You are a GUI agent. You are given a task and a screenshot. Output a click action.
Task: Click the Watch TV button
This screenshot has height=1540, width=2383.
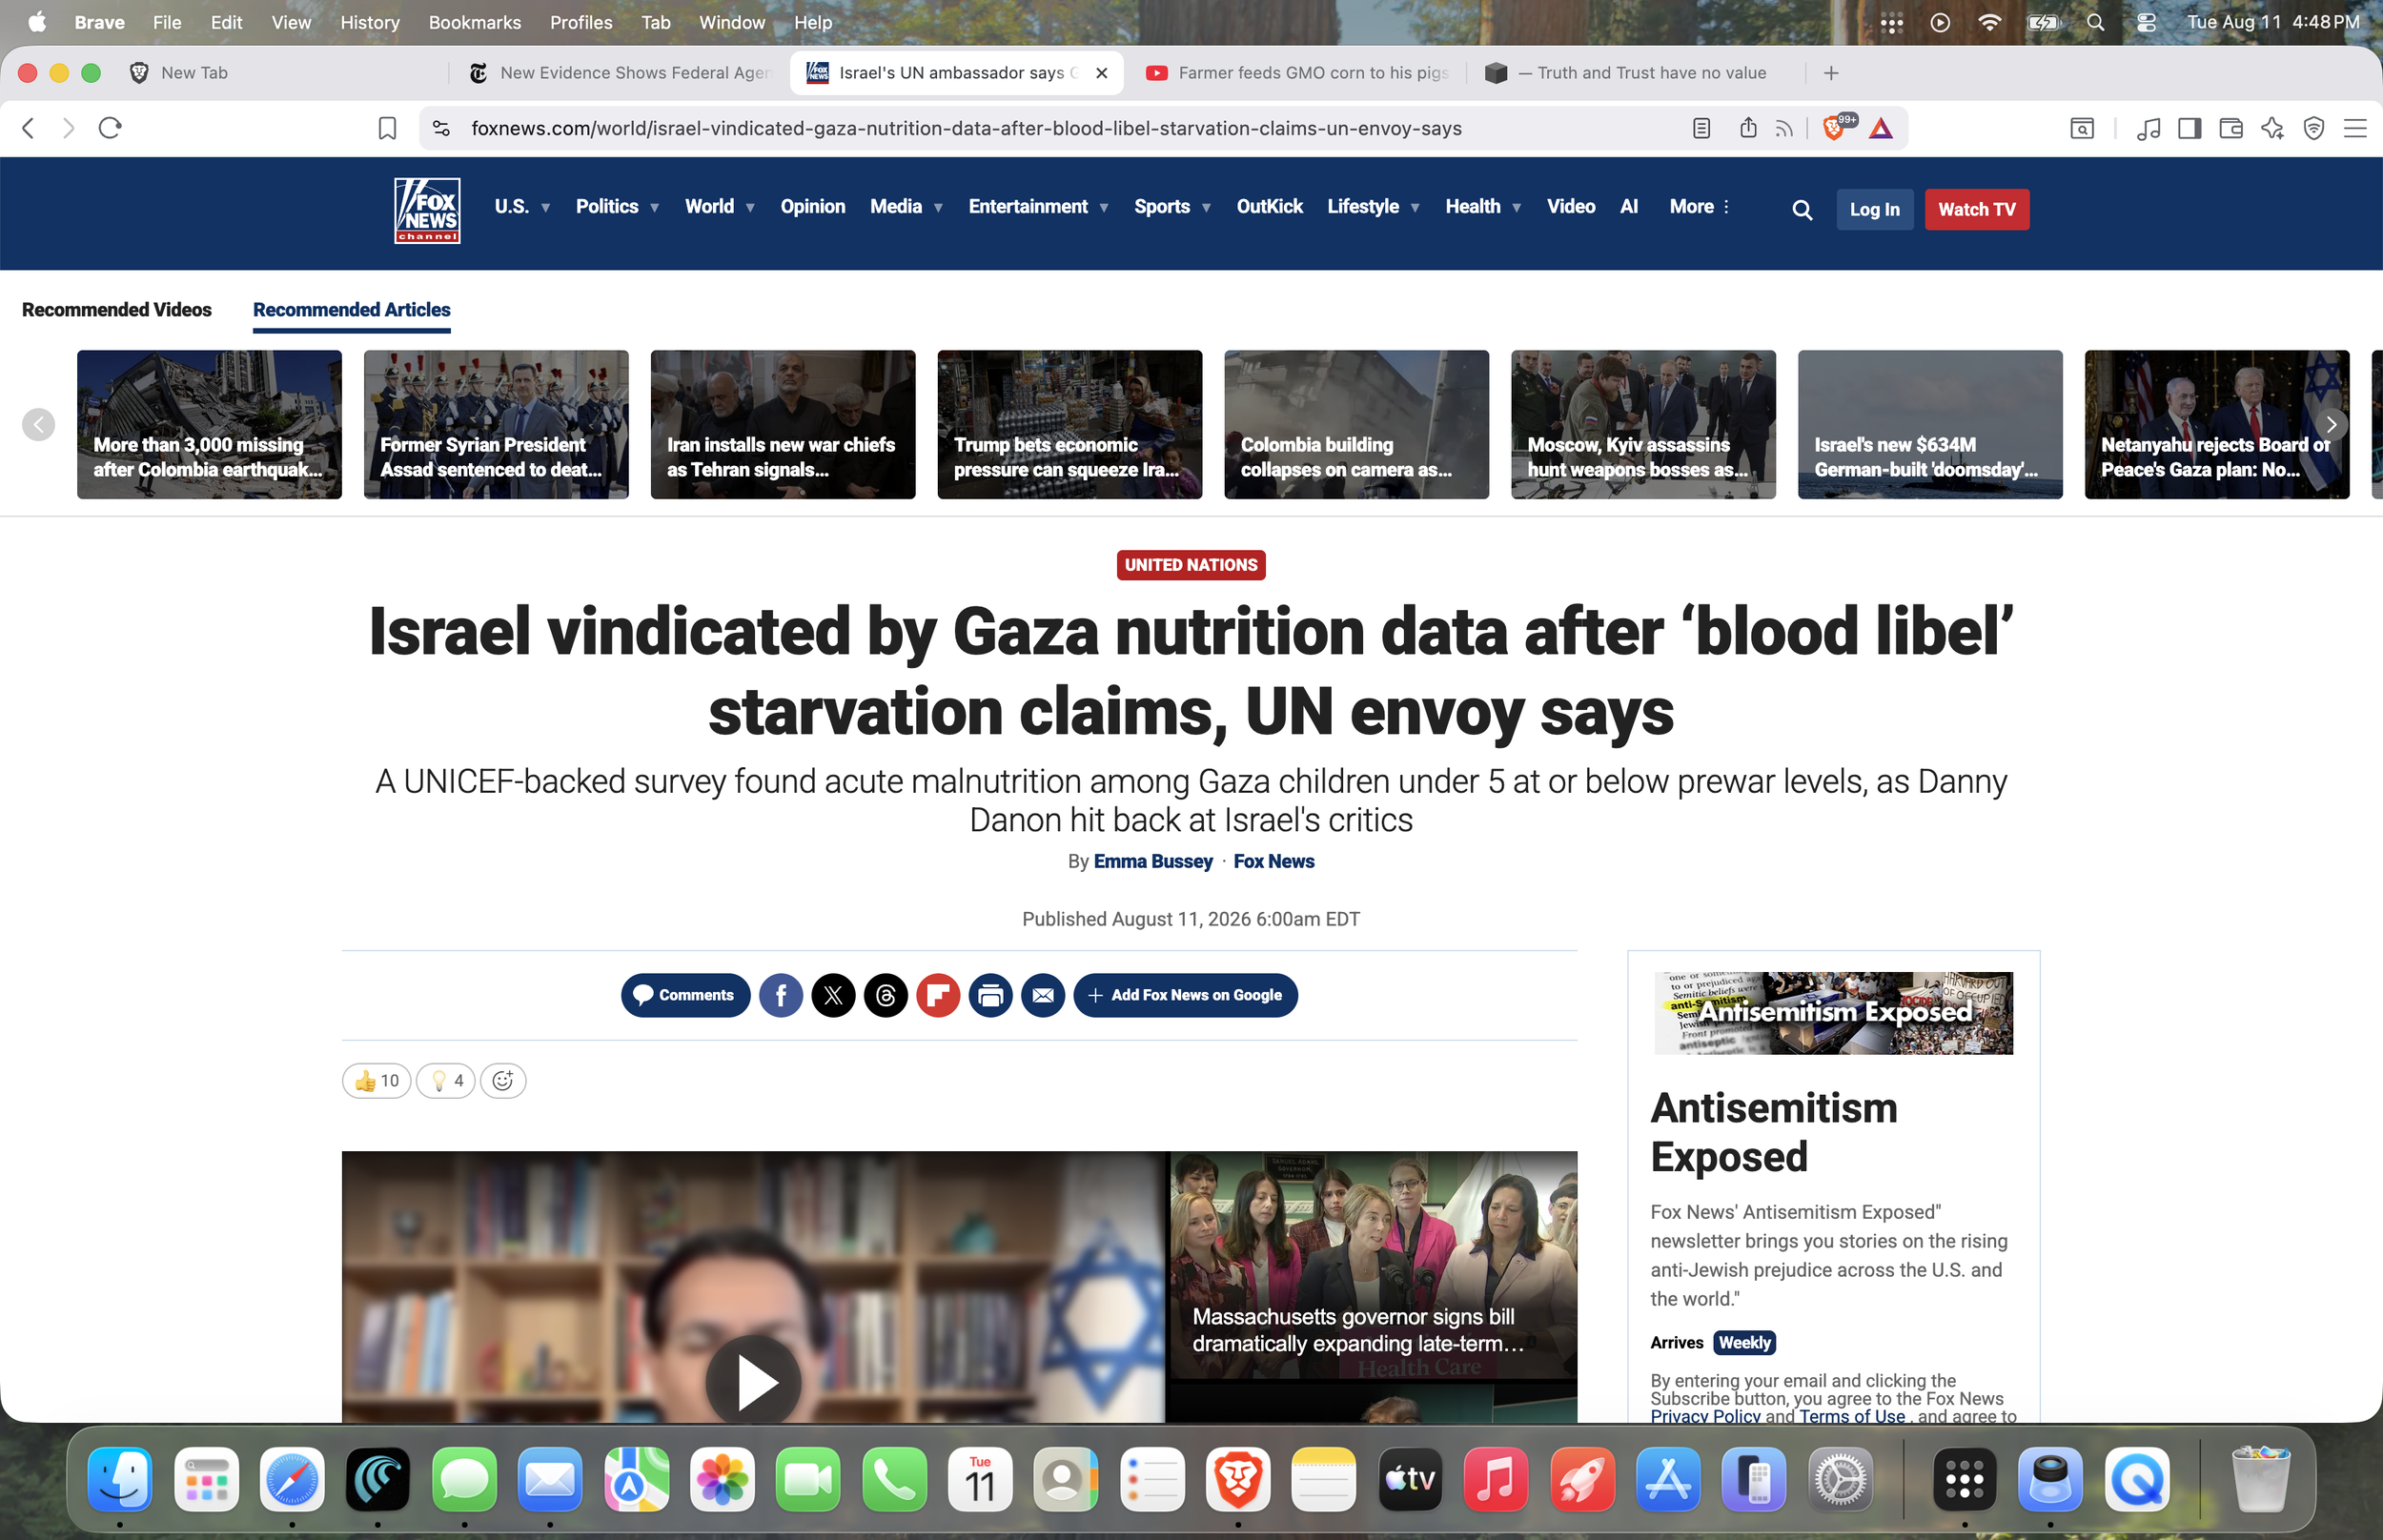[x=1977, y=209]
